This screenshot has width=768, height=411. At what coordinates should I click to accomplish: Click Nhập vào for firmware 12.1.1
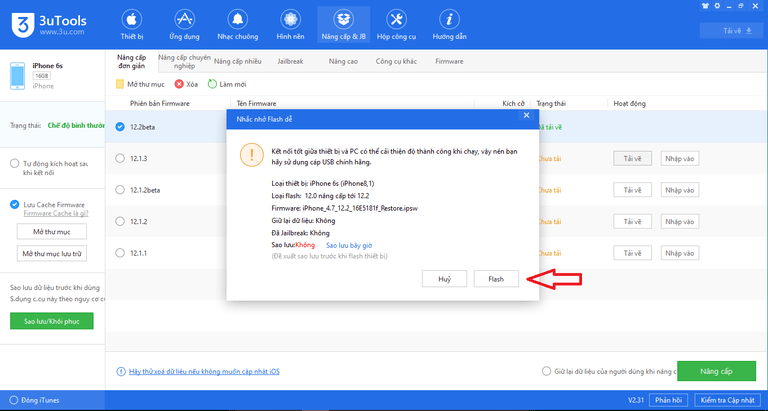[x=680, y=253]
